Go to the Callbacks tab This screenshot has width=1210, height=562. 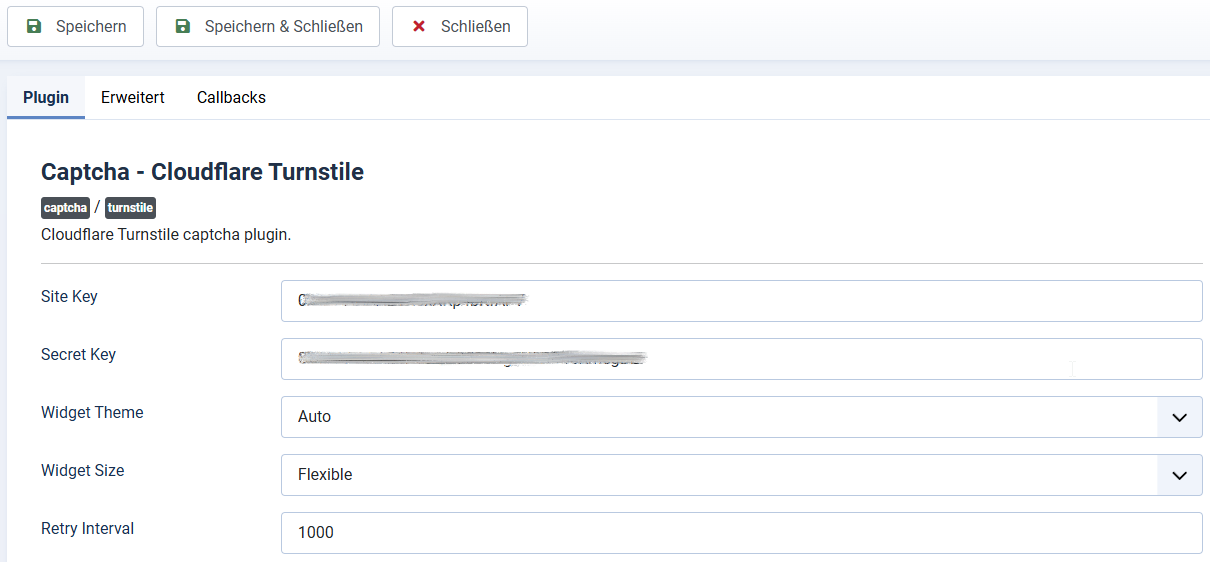[231, 98]
